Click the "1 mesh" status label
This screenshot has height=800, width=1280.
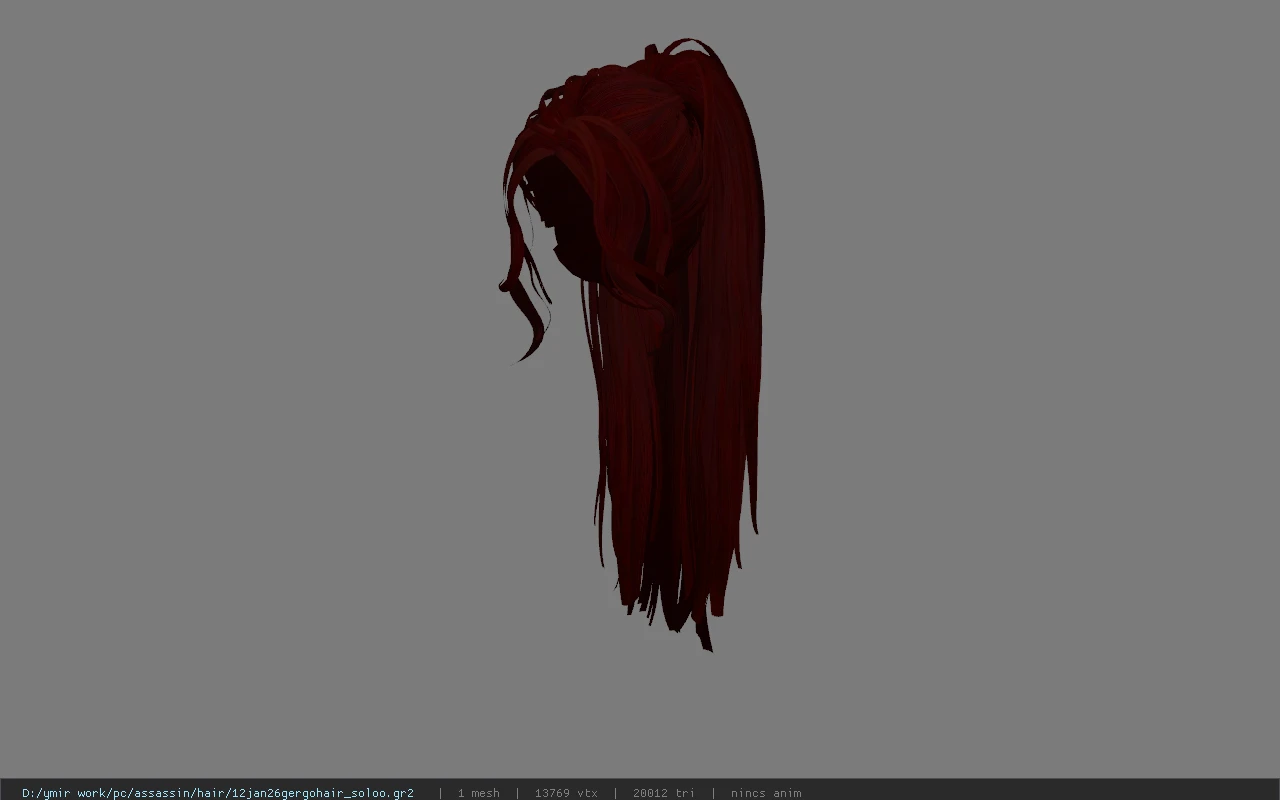[478, 793]
